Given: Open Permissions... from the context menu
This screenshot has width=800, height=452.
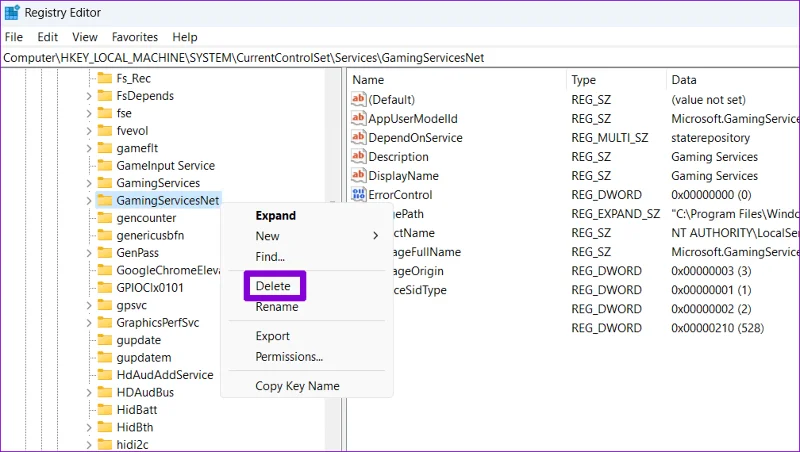Looking at the screenshot, I should (289, 356).
